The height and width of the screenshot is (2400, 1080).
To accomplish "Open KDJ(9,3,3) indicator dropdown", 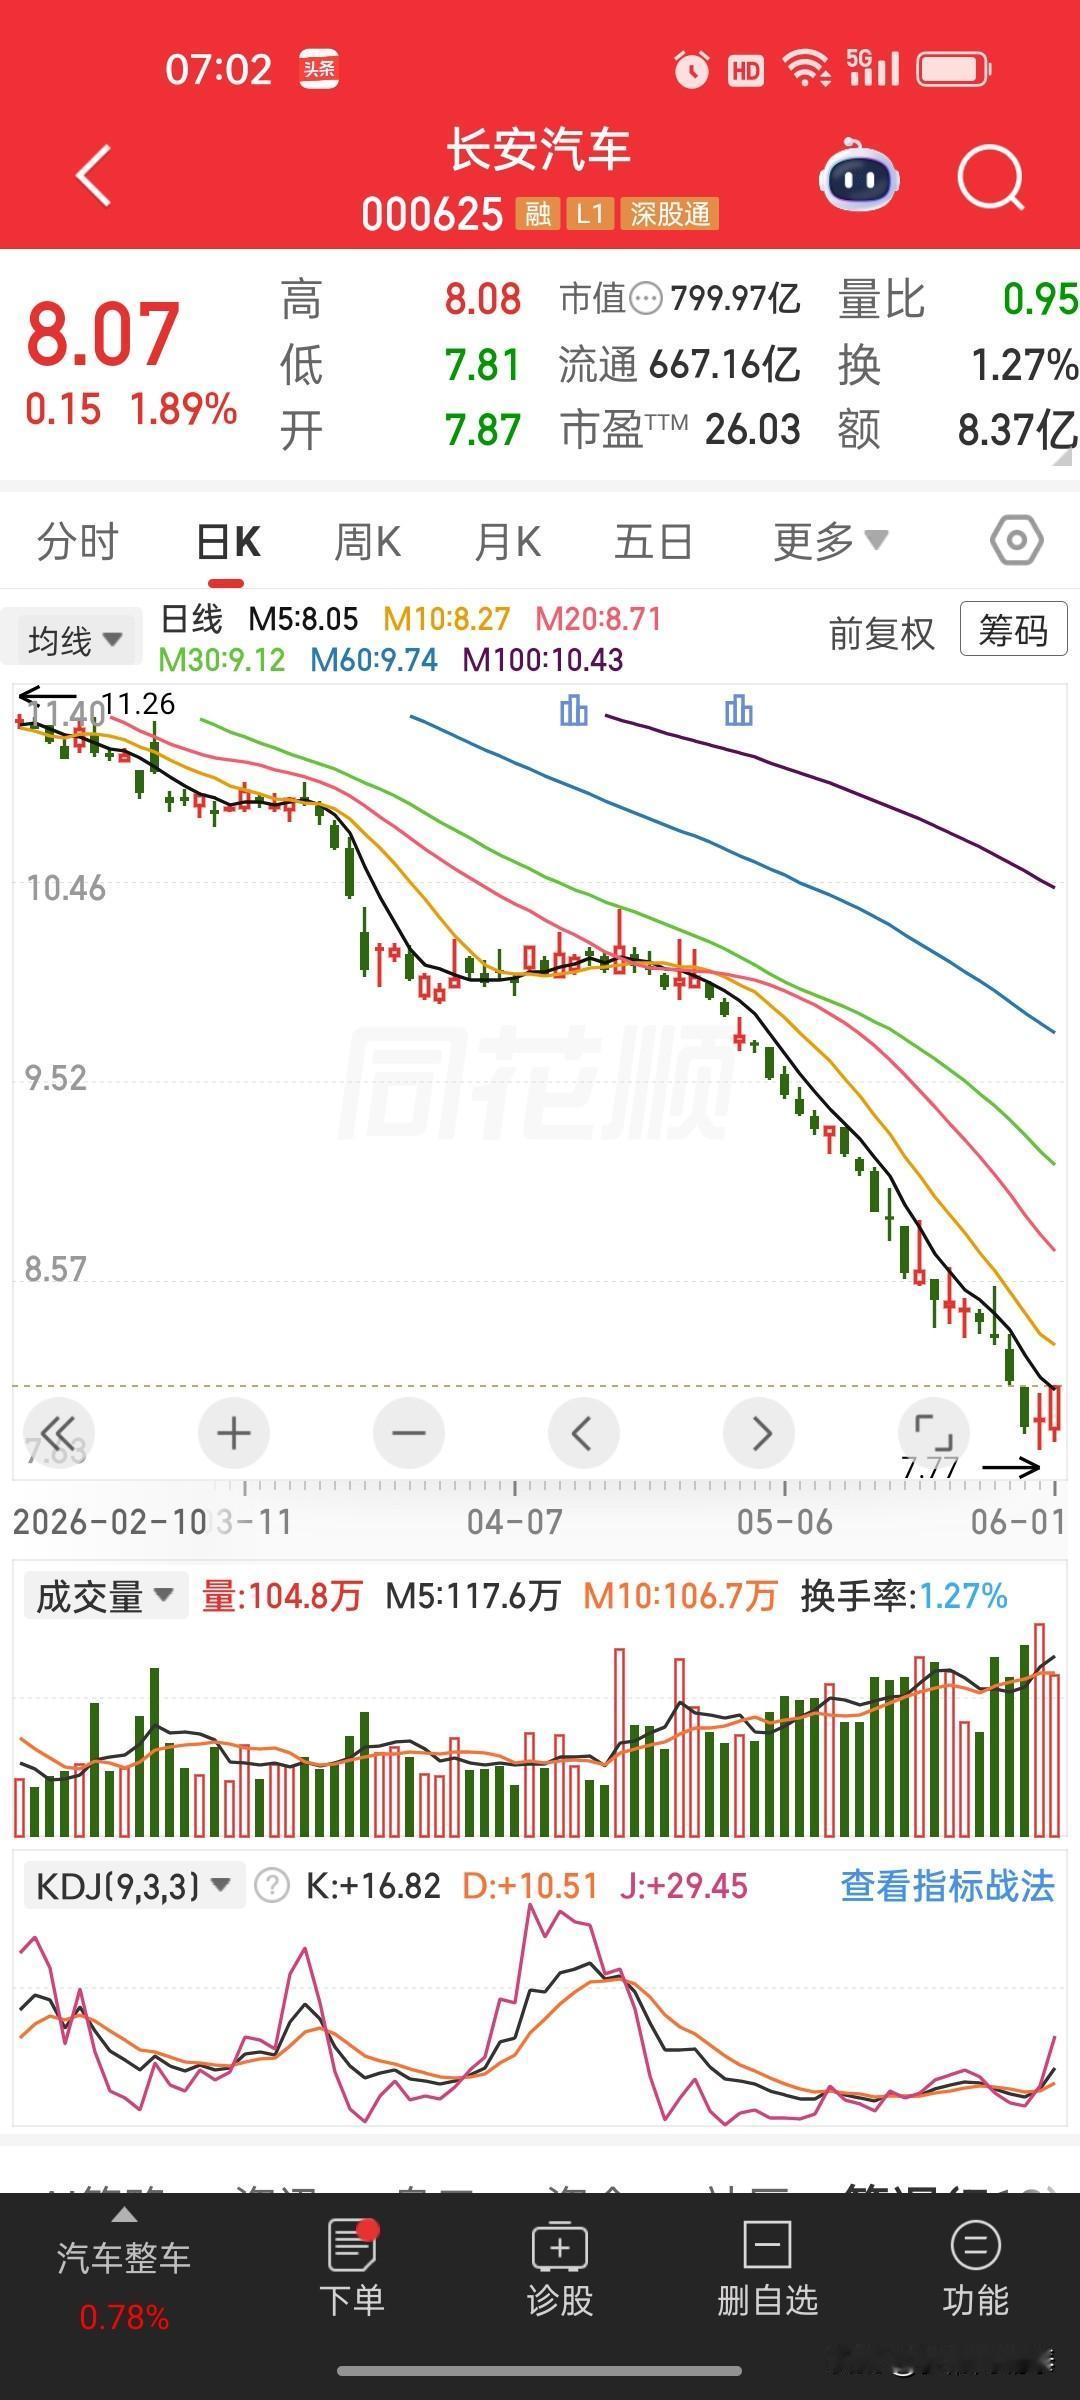I will pos(134,1886).
